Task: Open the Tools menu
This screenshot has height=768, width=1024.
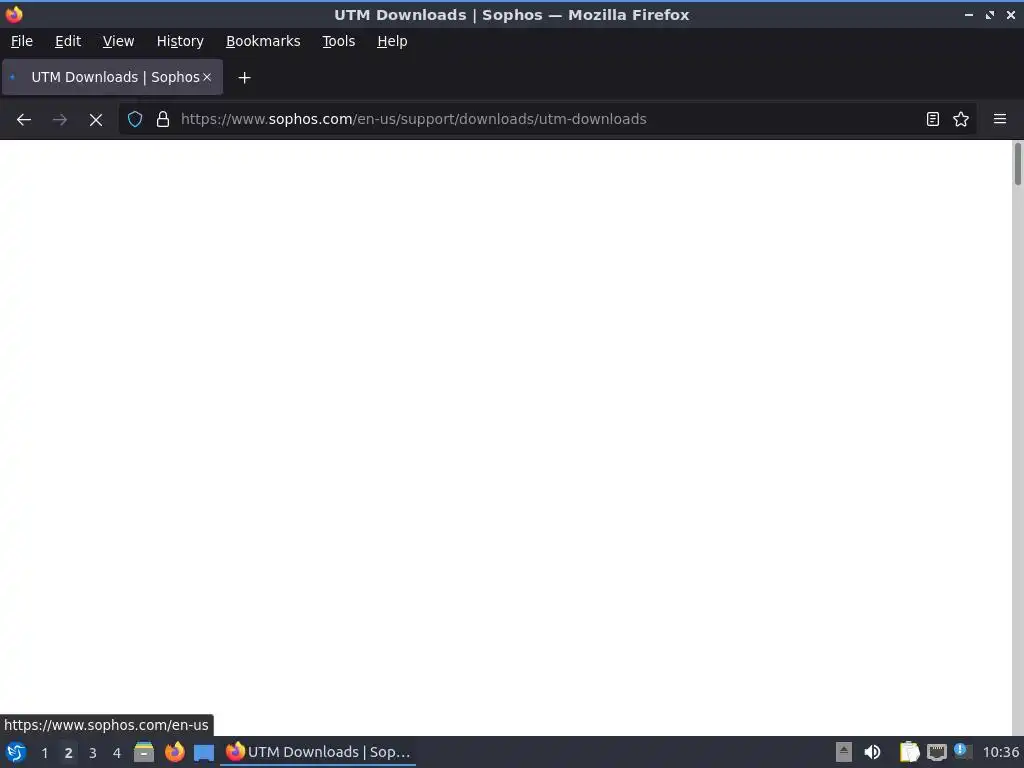Action: pos(338,41)
